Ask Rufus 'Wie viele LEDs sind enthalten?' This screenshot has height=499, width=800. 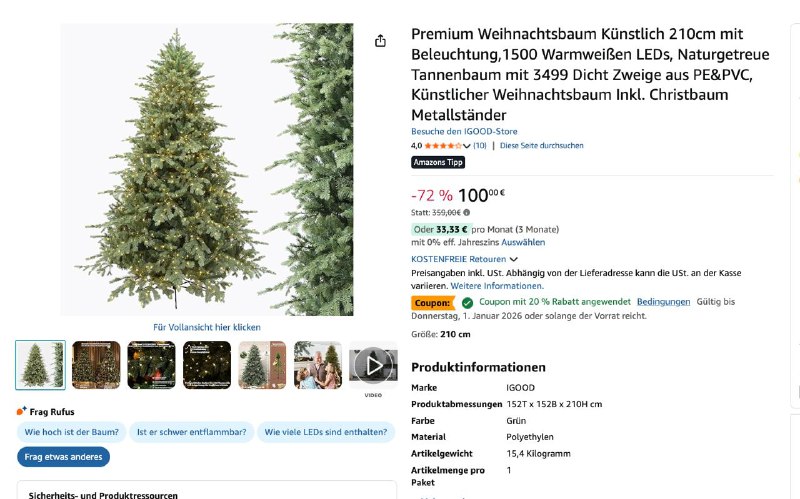point(326,432)
